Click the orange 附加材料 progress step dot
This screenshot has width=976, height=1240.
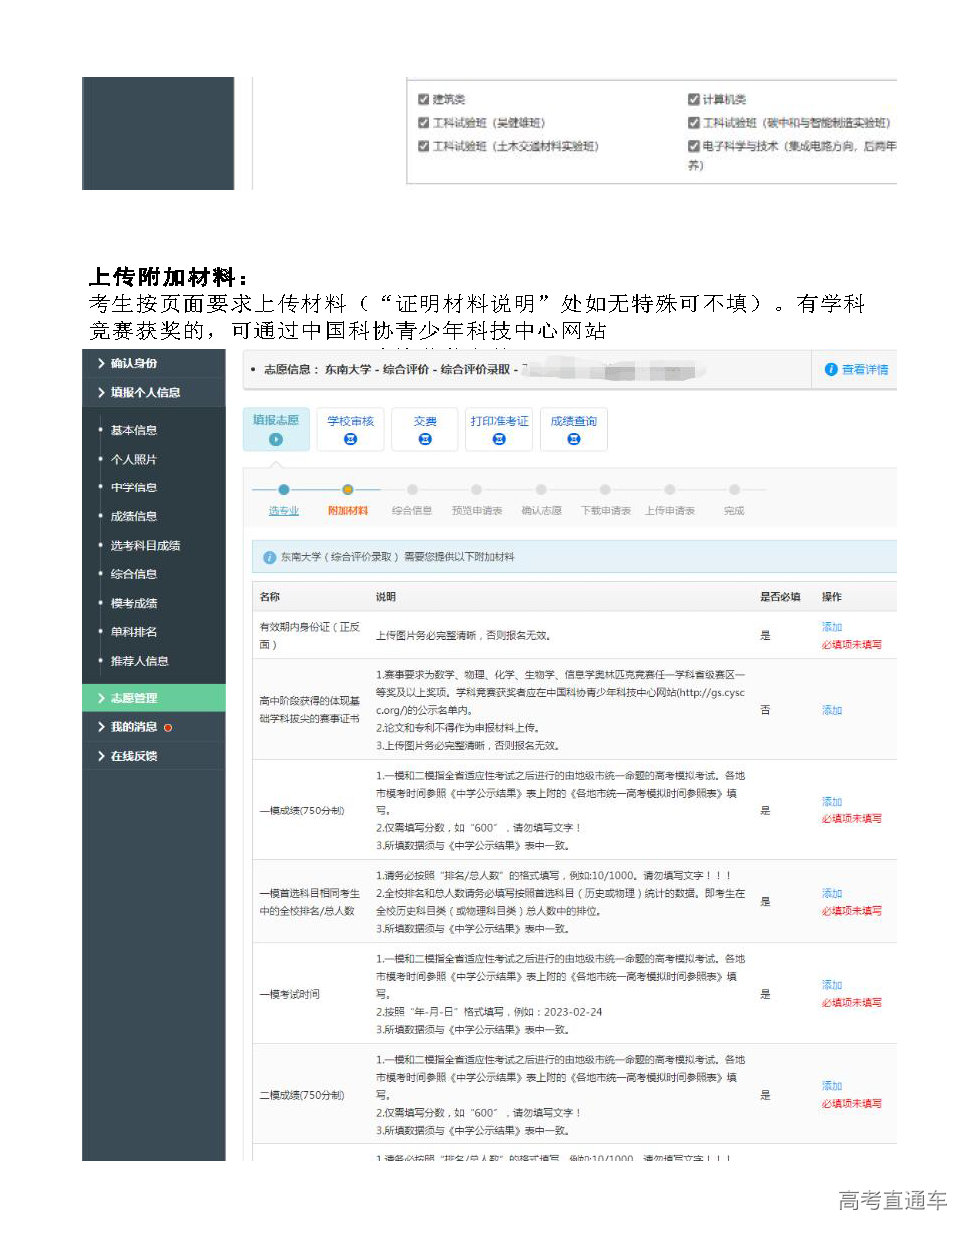347,490
